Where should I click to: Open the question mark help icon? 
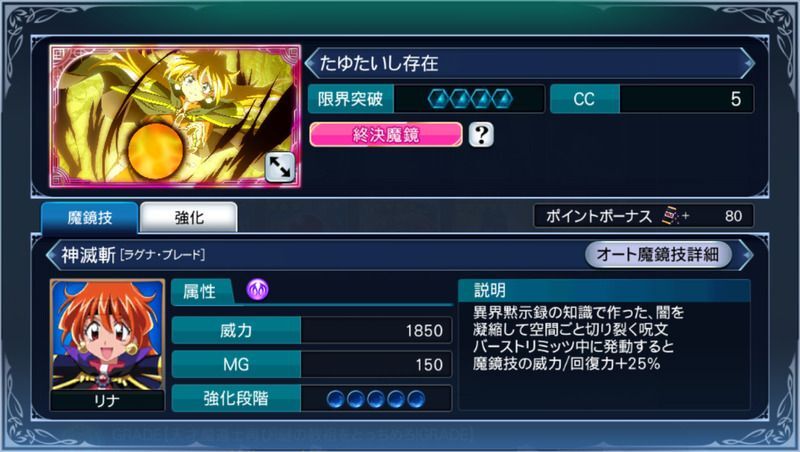[481, 135]
